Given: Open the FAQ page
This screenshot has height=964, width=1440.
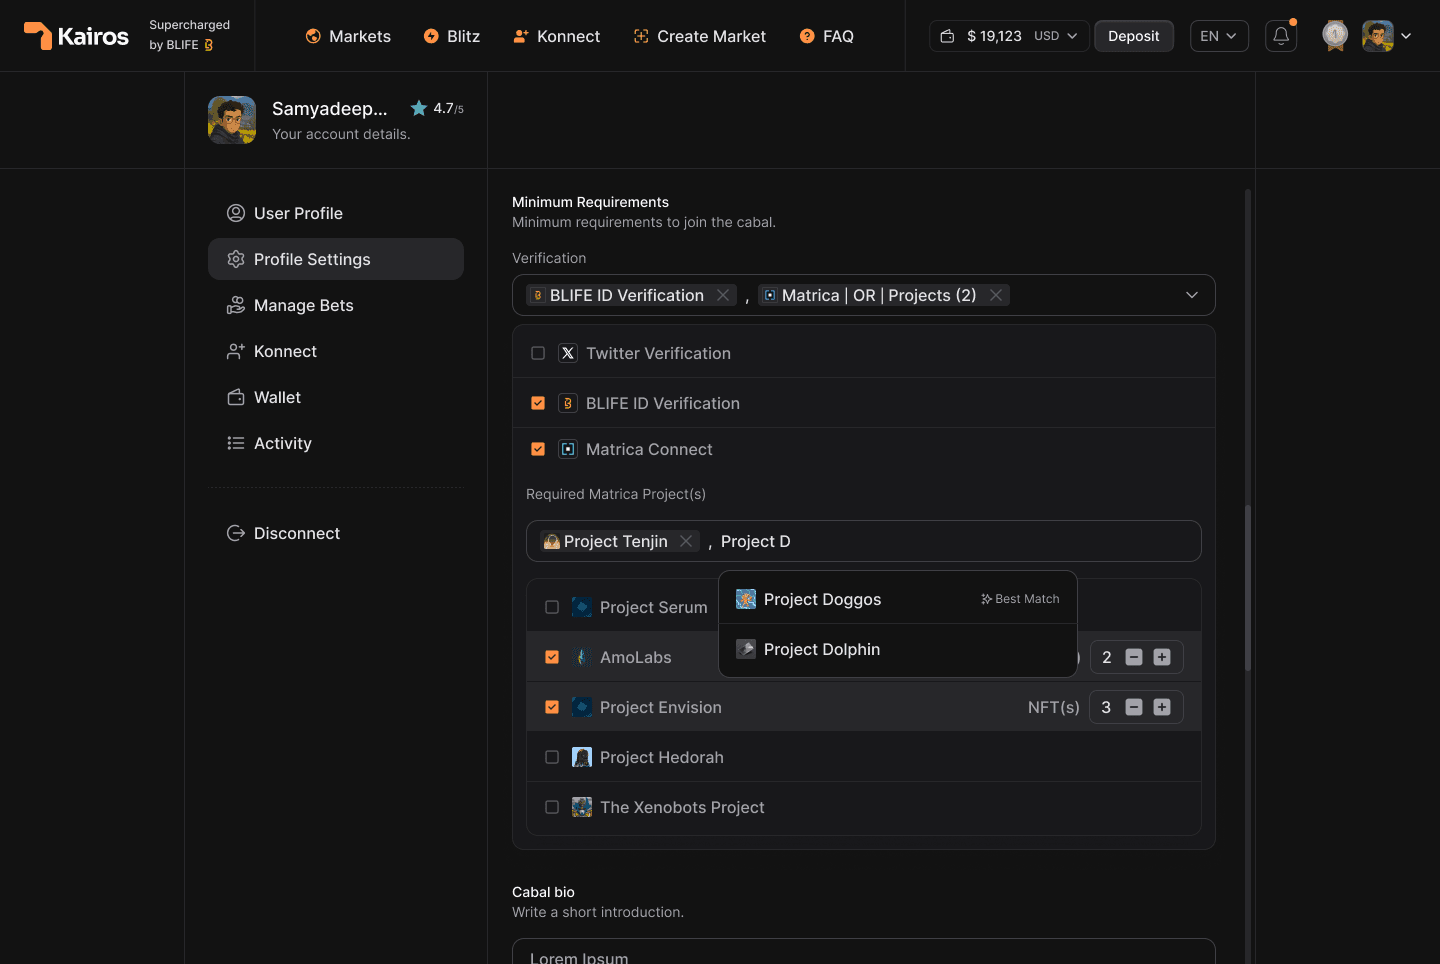Looking at the screenshot, I should 826,36.
